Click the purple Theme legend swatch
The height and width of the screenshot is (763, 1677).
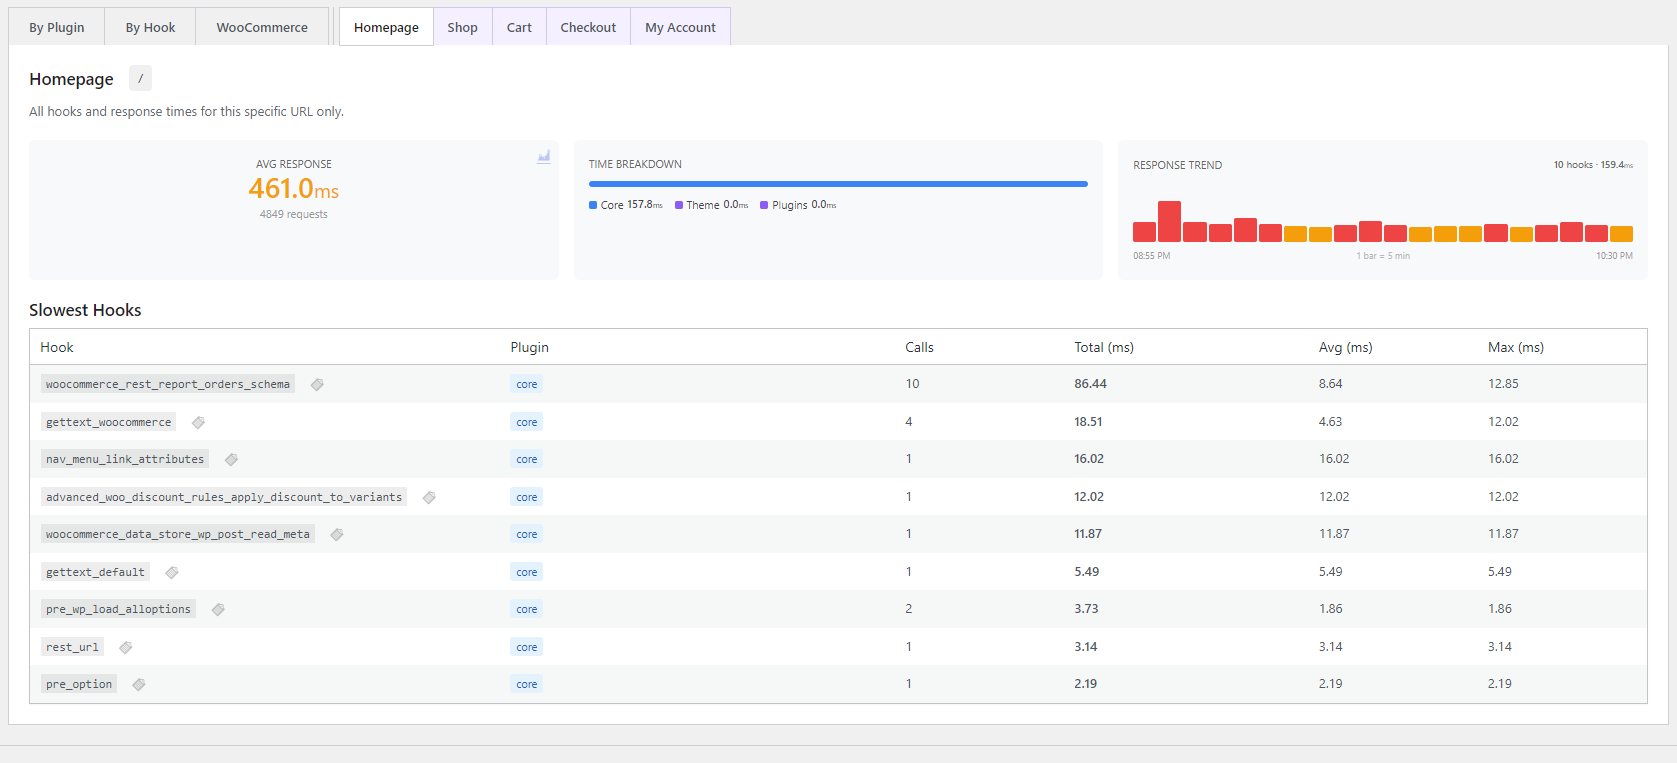coord(679,205)
